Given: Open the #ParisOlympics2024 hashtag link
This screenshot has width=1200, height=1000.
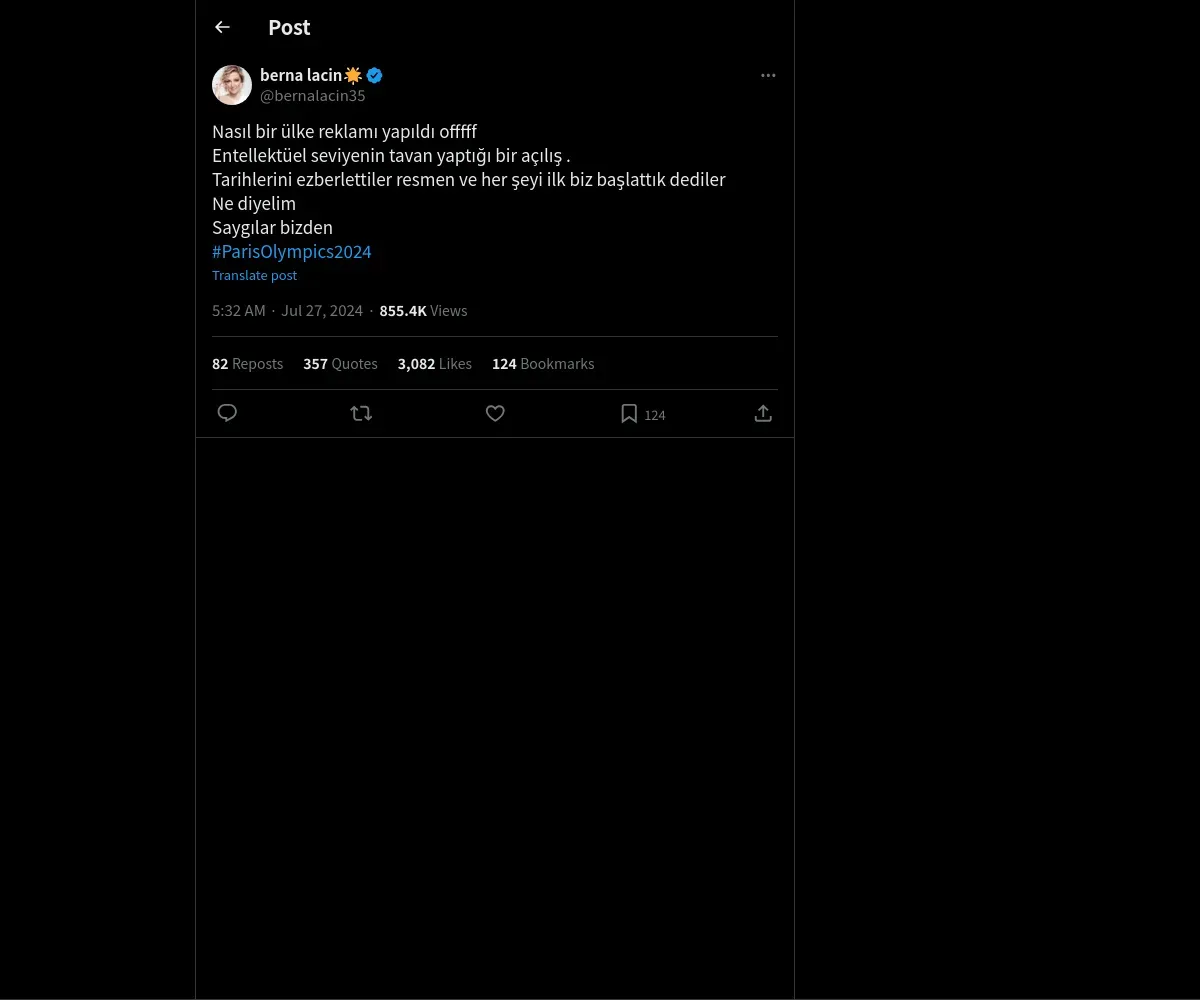Looking at the screenshot, I should [x=292, y=251].
